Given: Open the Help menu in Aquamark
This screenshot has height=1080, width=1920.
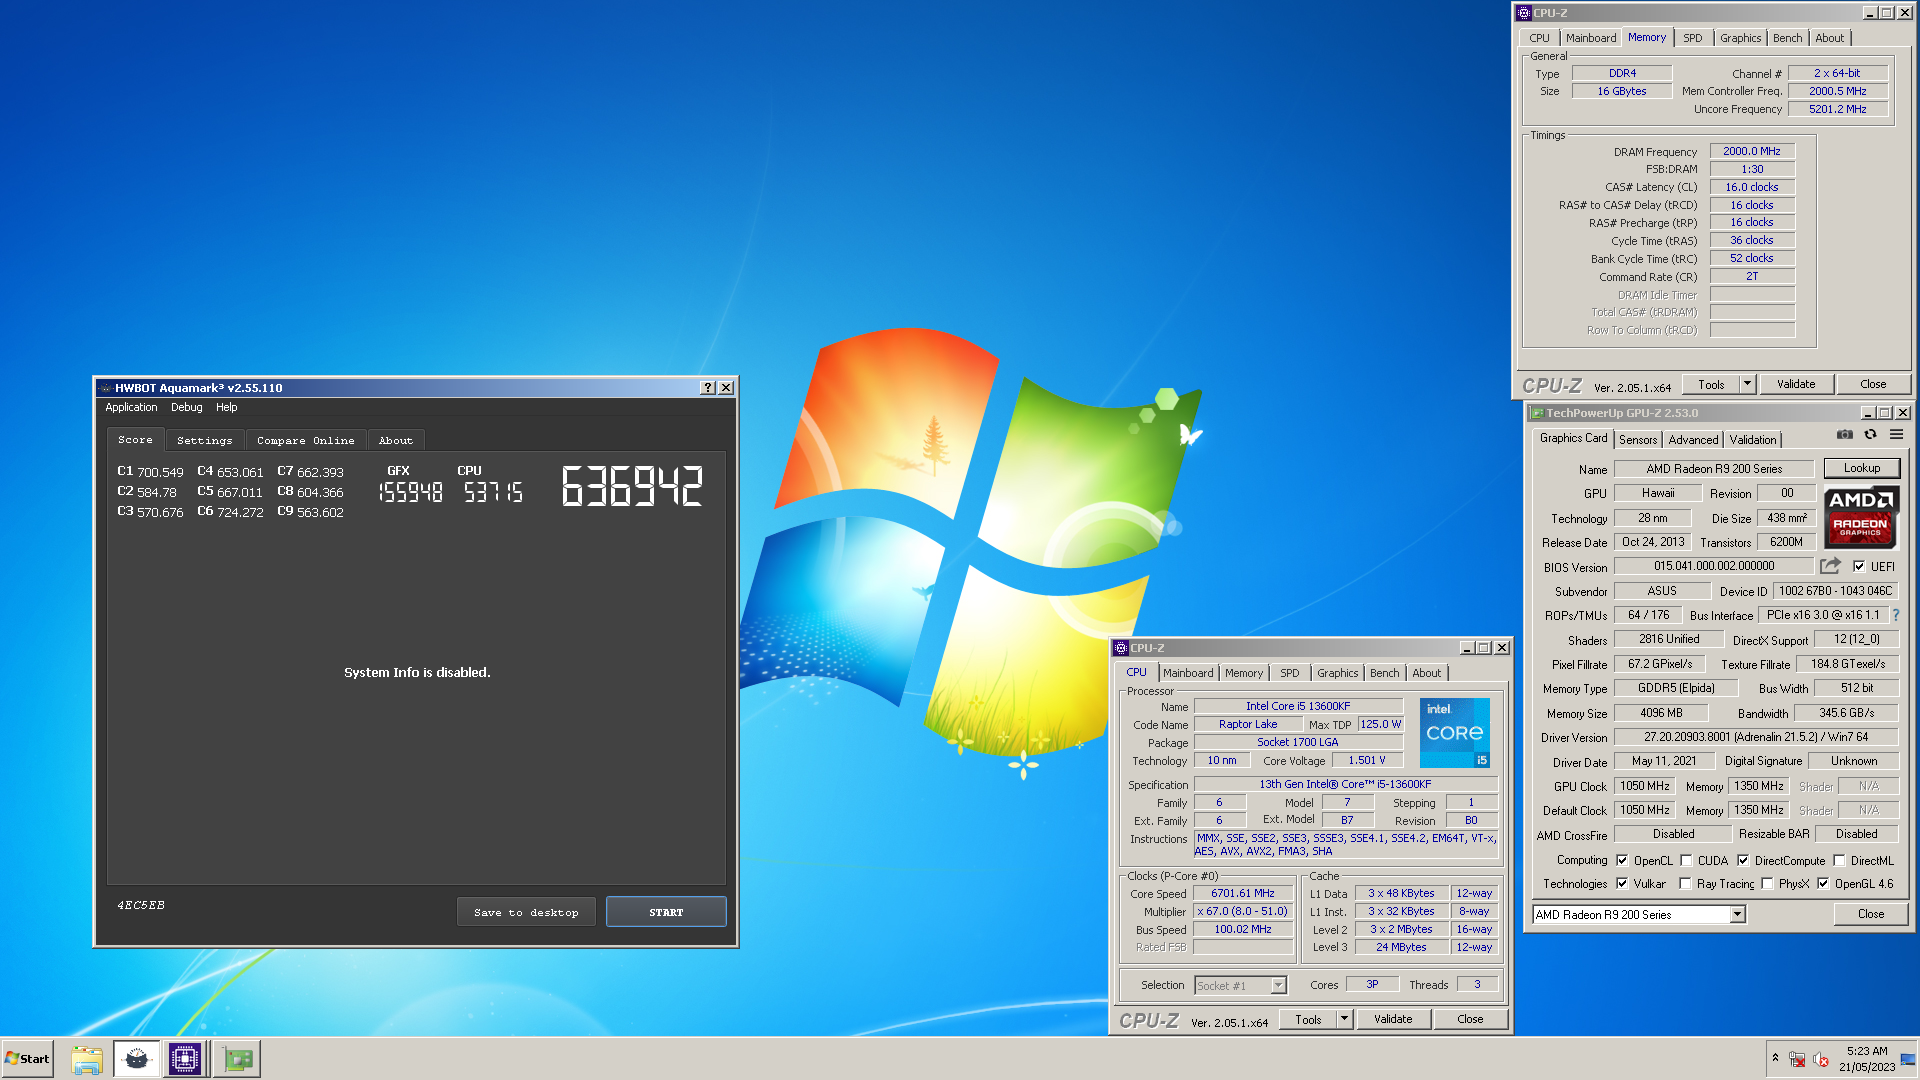Looking at the screenshot, I should pos(227,408).
